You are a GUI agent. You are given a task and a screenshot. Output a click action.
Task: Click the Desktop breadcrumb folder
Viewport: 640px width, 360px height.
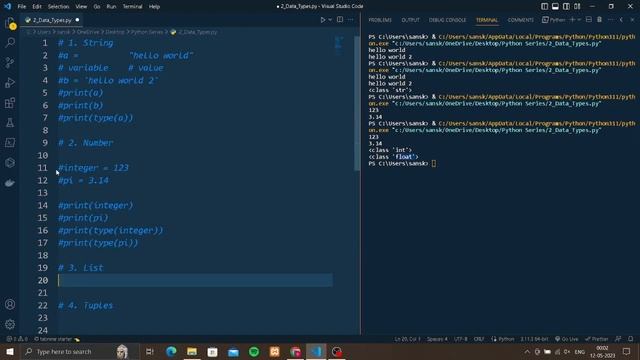(115, 32)
